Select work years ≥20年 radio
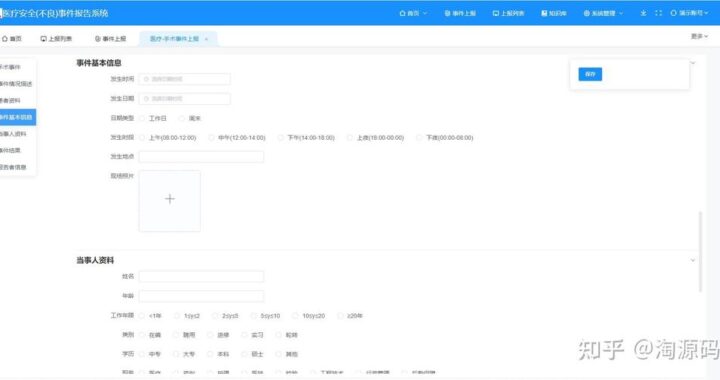This screenshot has height=380, width=720. 341,316
